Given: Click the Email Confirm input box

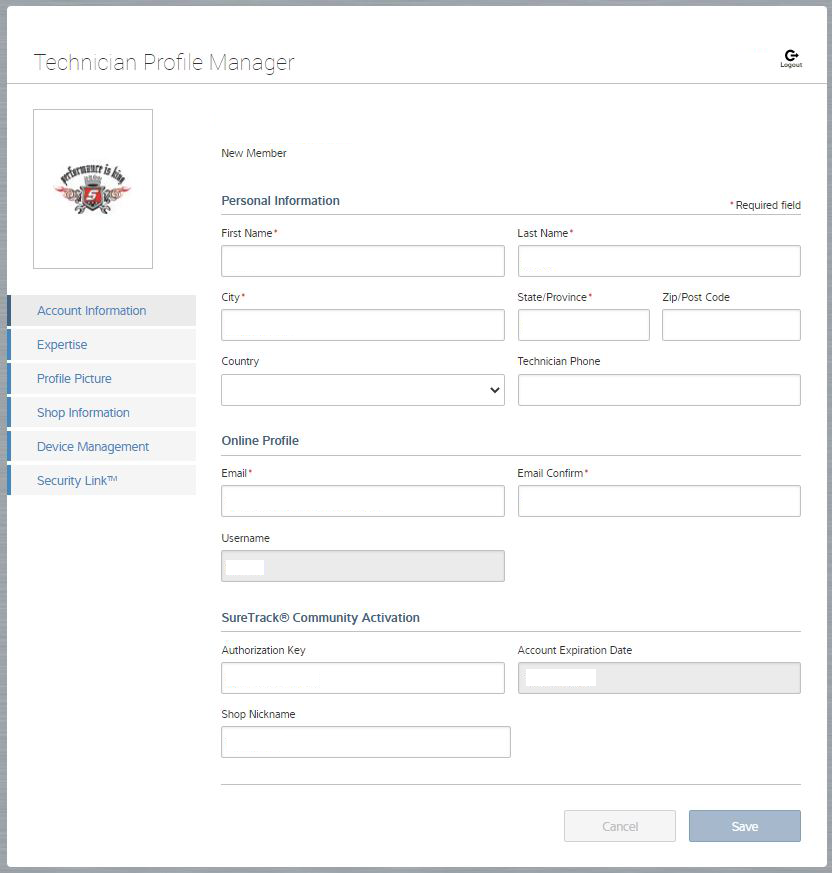Looking at the screenshot, I should pos(658,501).
